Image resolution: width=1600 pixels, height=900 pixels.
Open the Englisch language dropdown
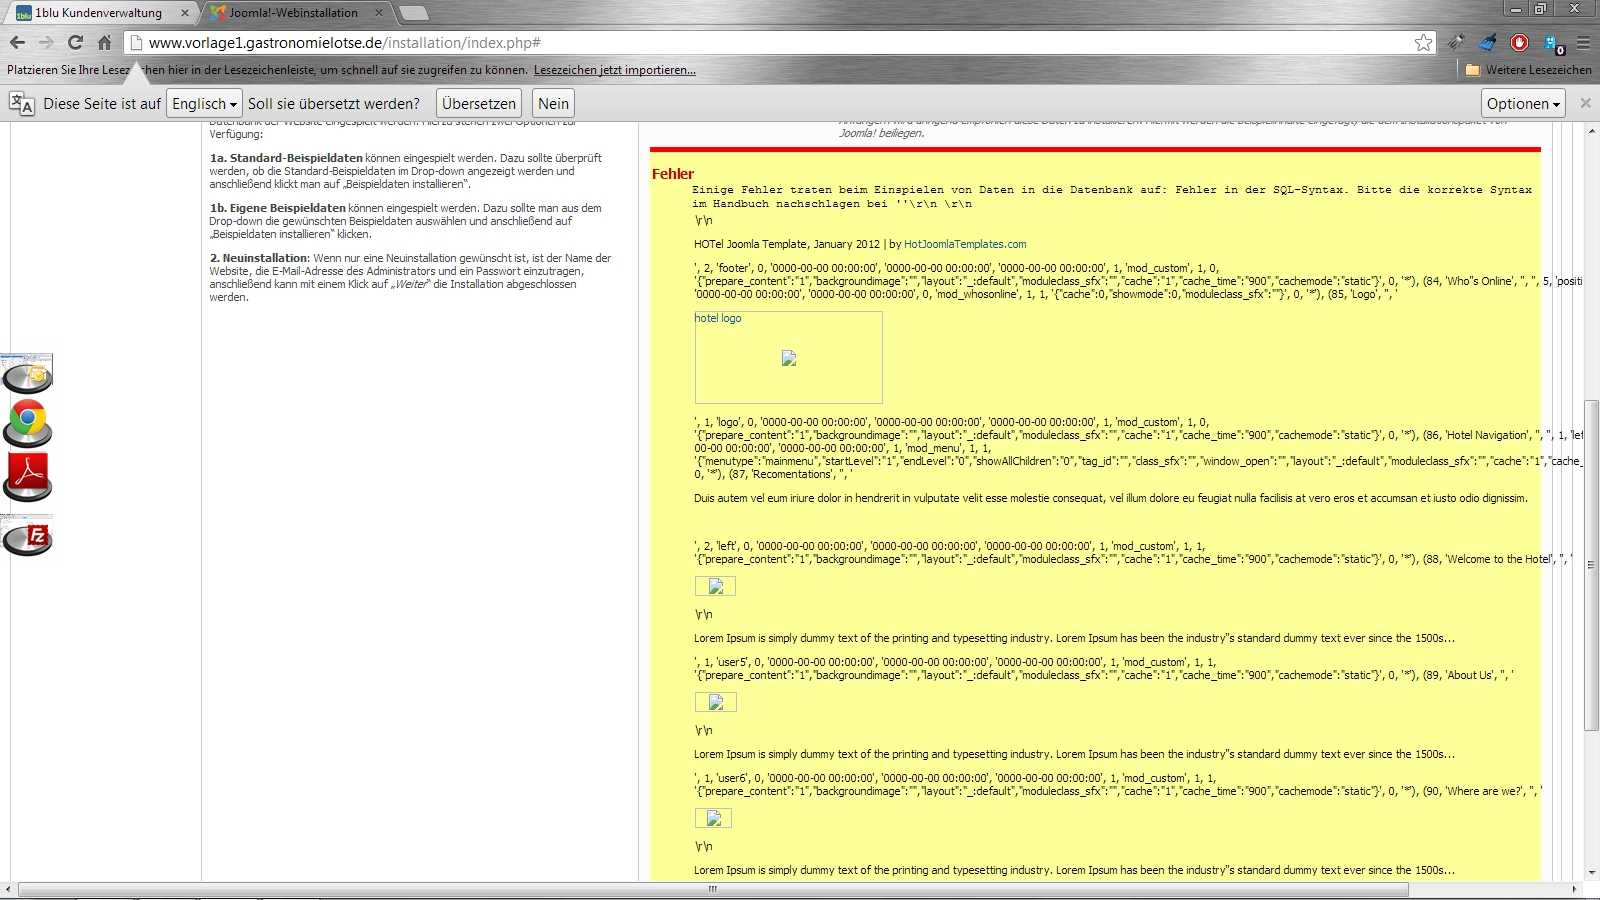tap(204, 103)
